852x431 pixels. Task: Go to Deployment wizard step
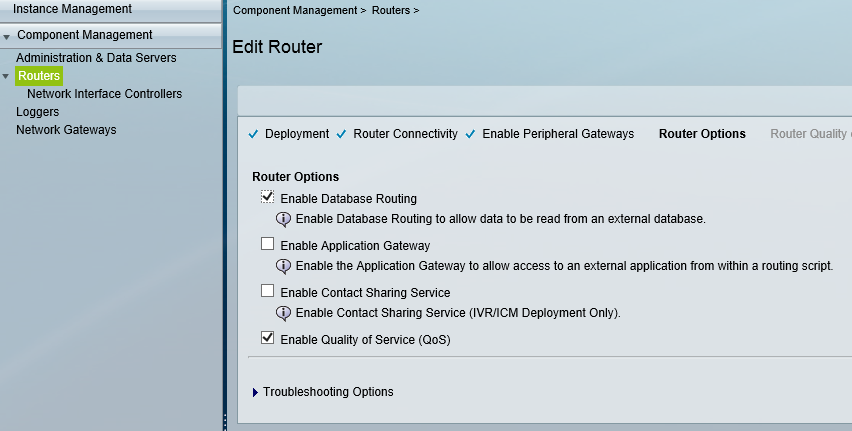pos(297,134)
